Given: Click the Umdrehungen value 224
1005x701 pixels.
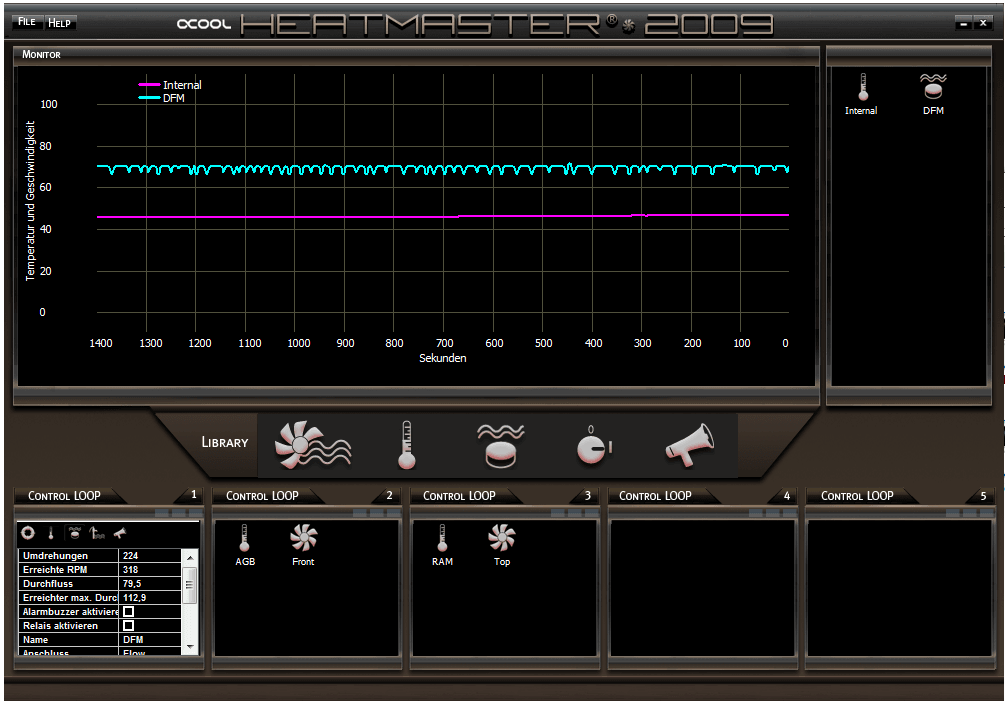Looking at the screenshot, I should coord(150,556).
